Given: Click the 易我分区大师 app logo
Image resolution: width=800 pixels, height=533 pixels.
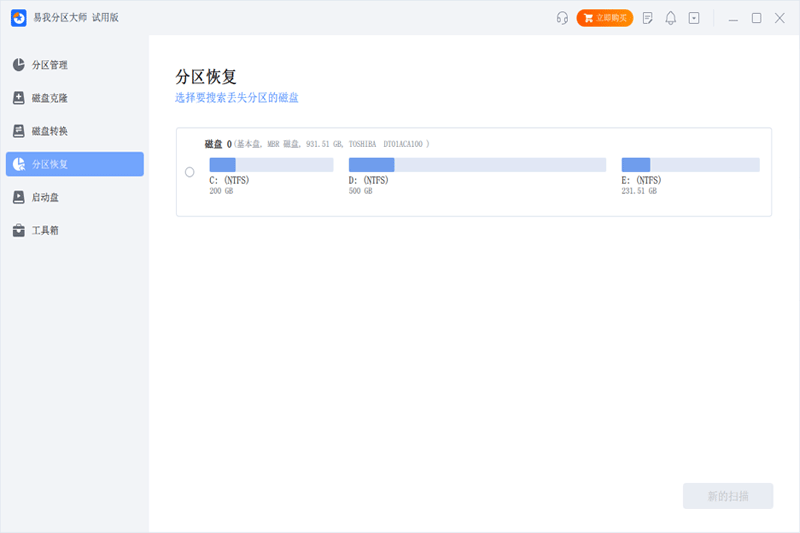Looking at the screenshot, I should (x=18, y=18).
